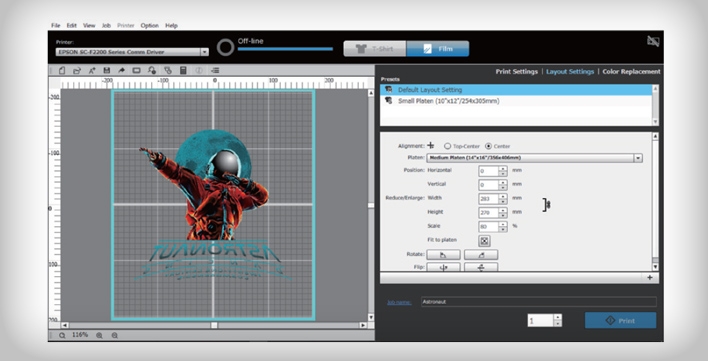The width and height of the screenshot is (708, 361).
Task: Click the floppy disk save icon
Action: (x=107, y=70)
